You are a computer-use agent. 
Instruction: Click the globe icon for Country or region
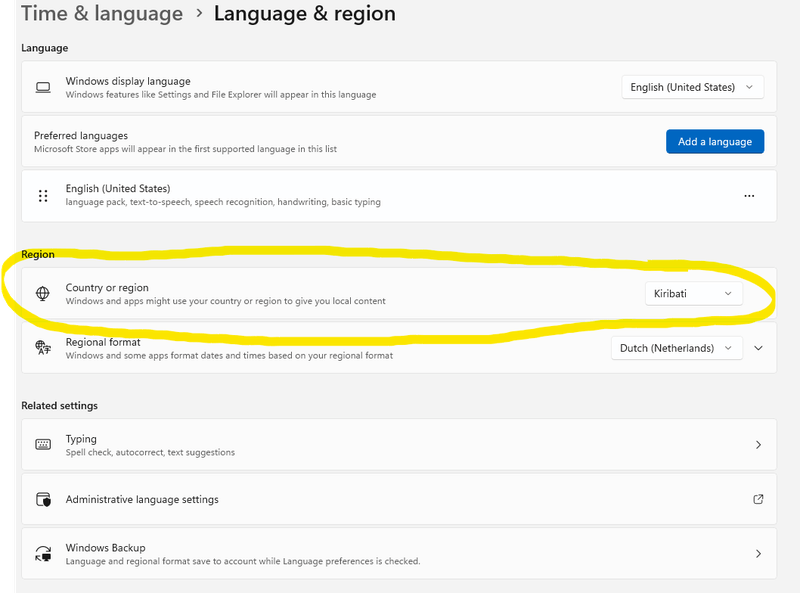pos(43,294)
